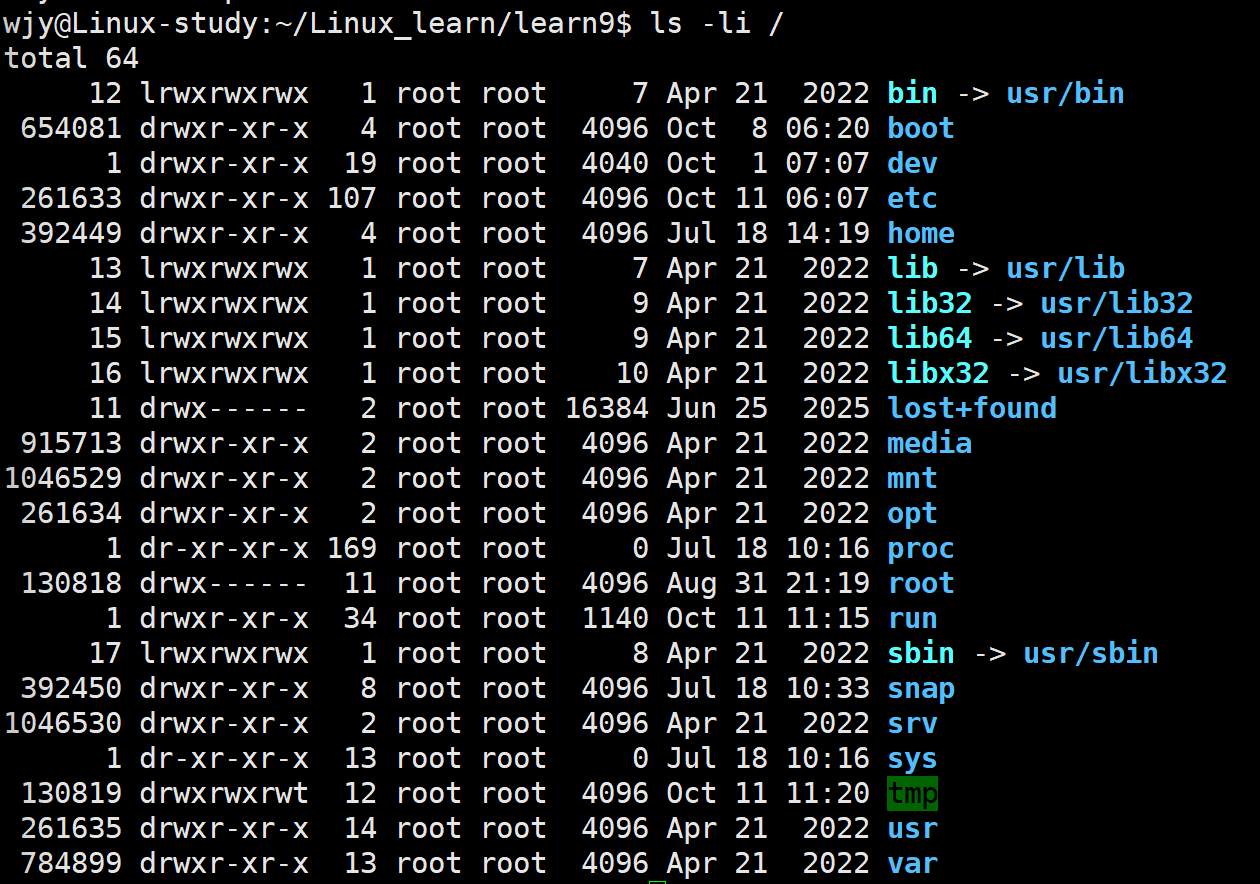Select the usr/libx32 link target
The width and height of the screenshot is (1260, 884).
(x=1142, y=374)
